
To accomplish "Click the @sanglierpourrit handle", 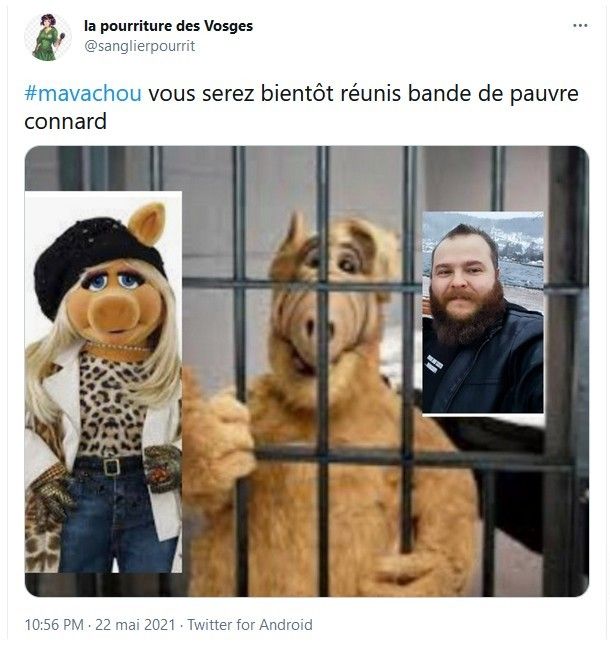I will (140, 46).
